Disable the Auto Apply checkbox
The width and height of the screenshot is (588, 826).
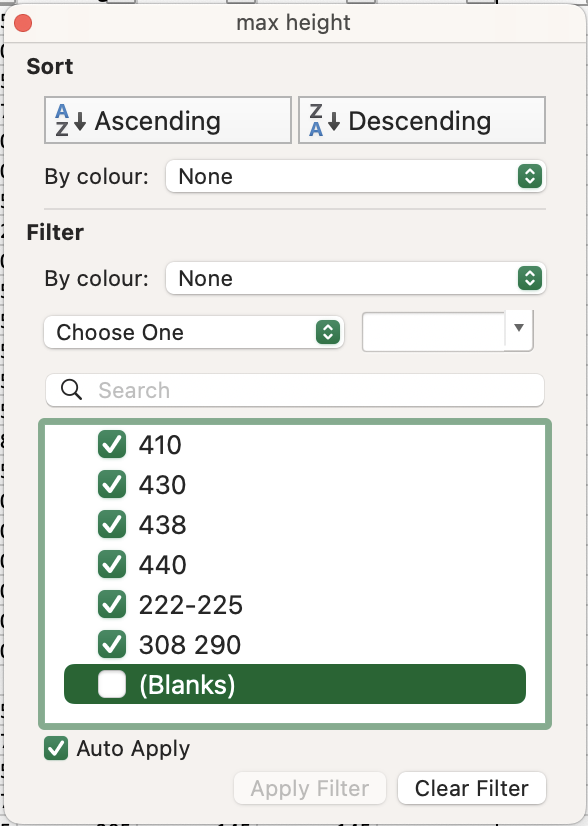(56, 749)
